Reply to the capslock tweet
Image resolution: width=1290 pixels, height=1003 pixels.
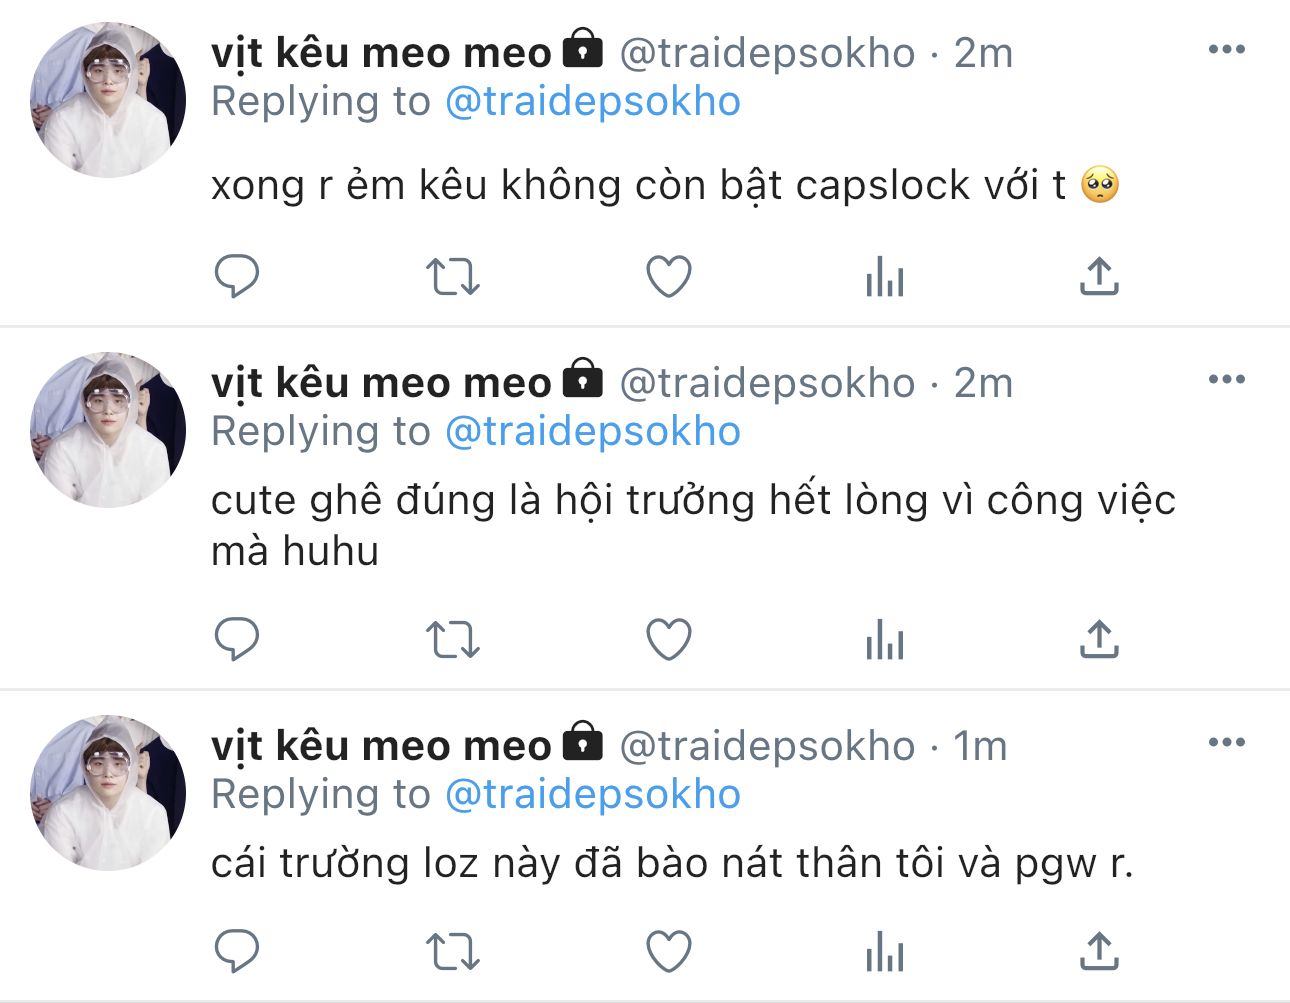pos(237,276)
